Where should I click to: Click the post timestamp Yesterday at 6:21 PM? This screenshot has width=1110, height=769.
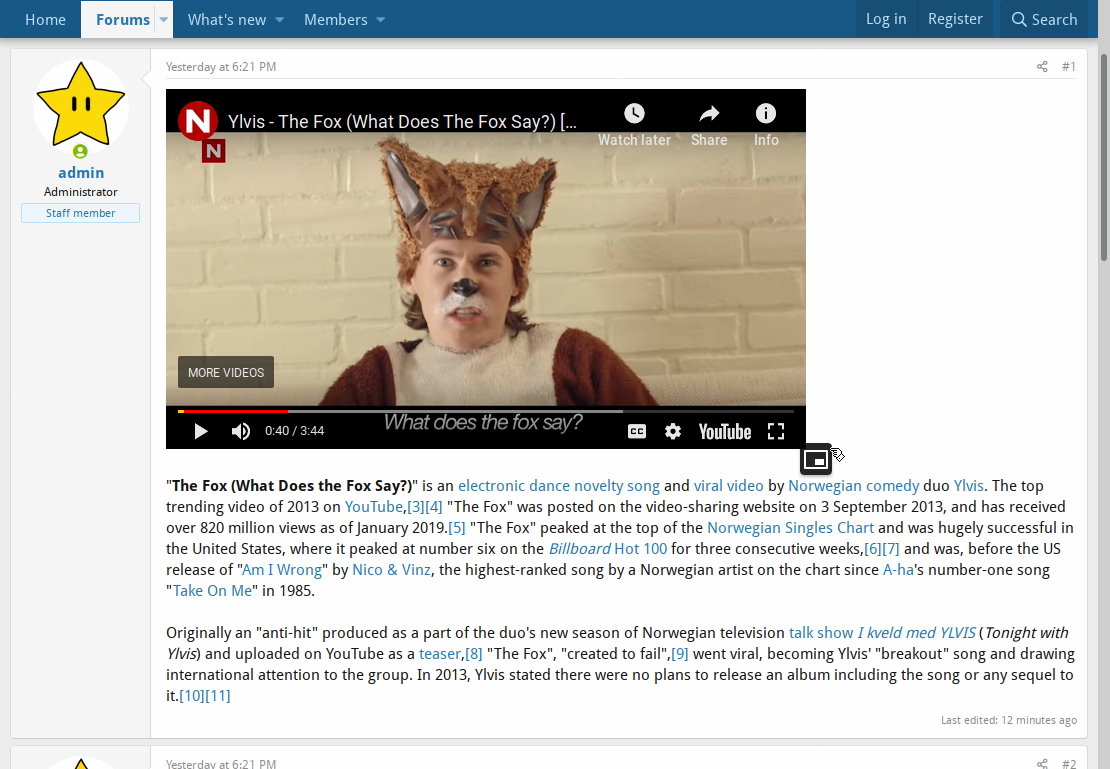pyautogui.click(x=221, y=67)
